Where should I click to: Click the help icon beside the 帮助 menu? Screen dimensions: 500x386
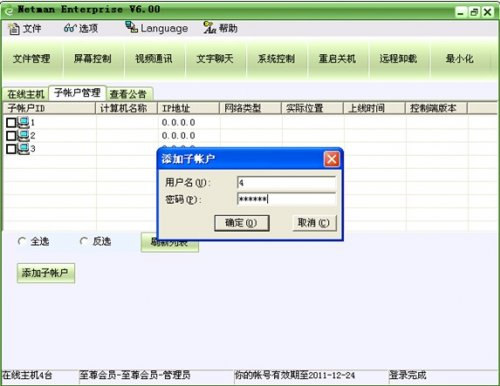[210, 28]
